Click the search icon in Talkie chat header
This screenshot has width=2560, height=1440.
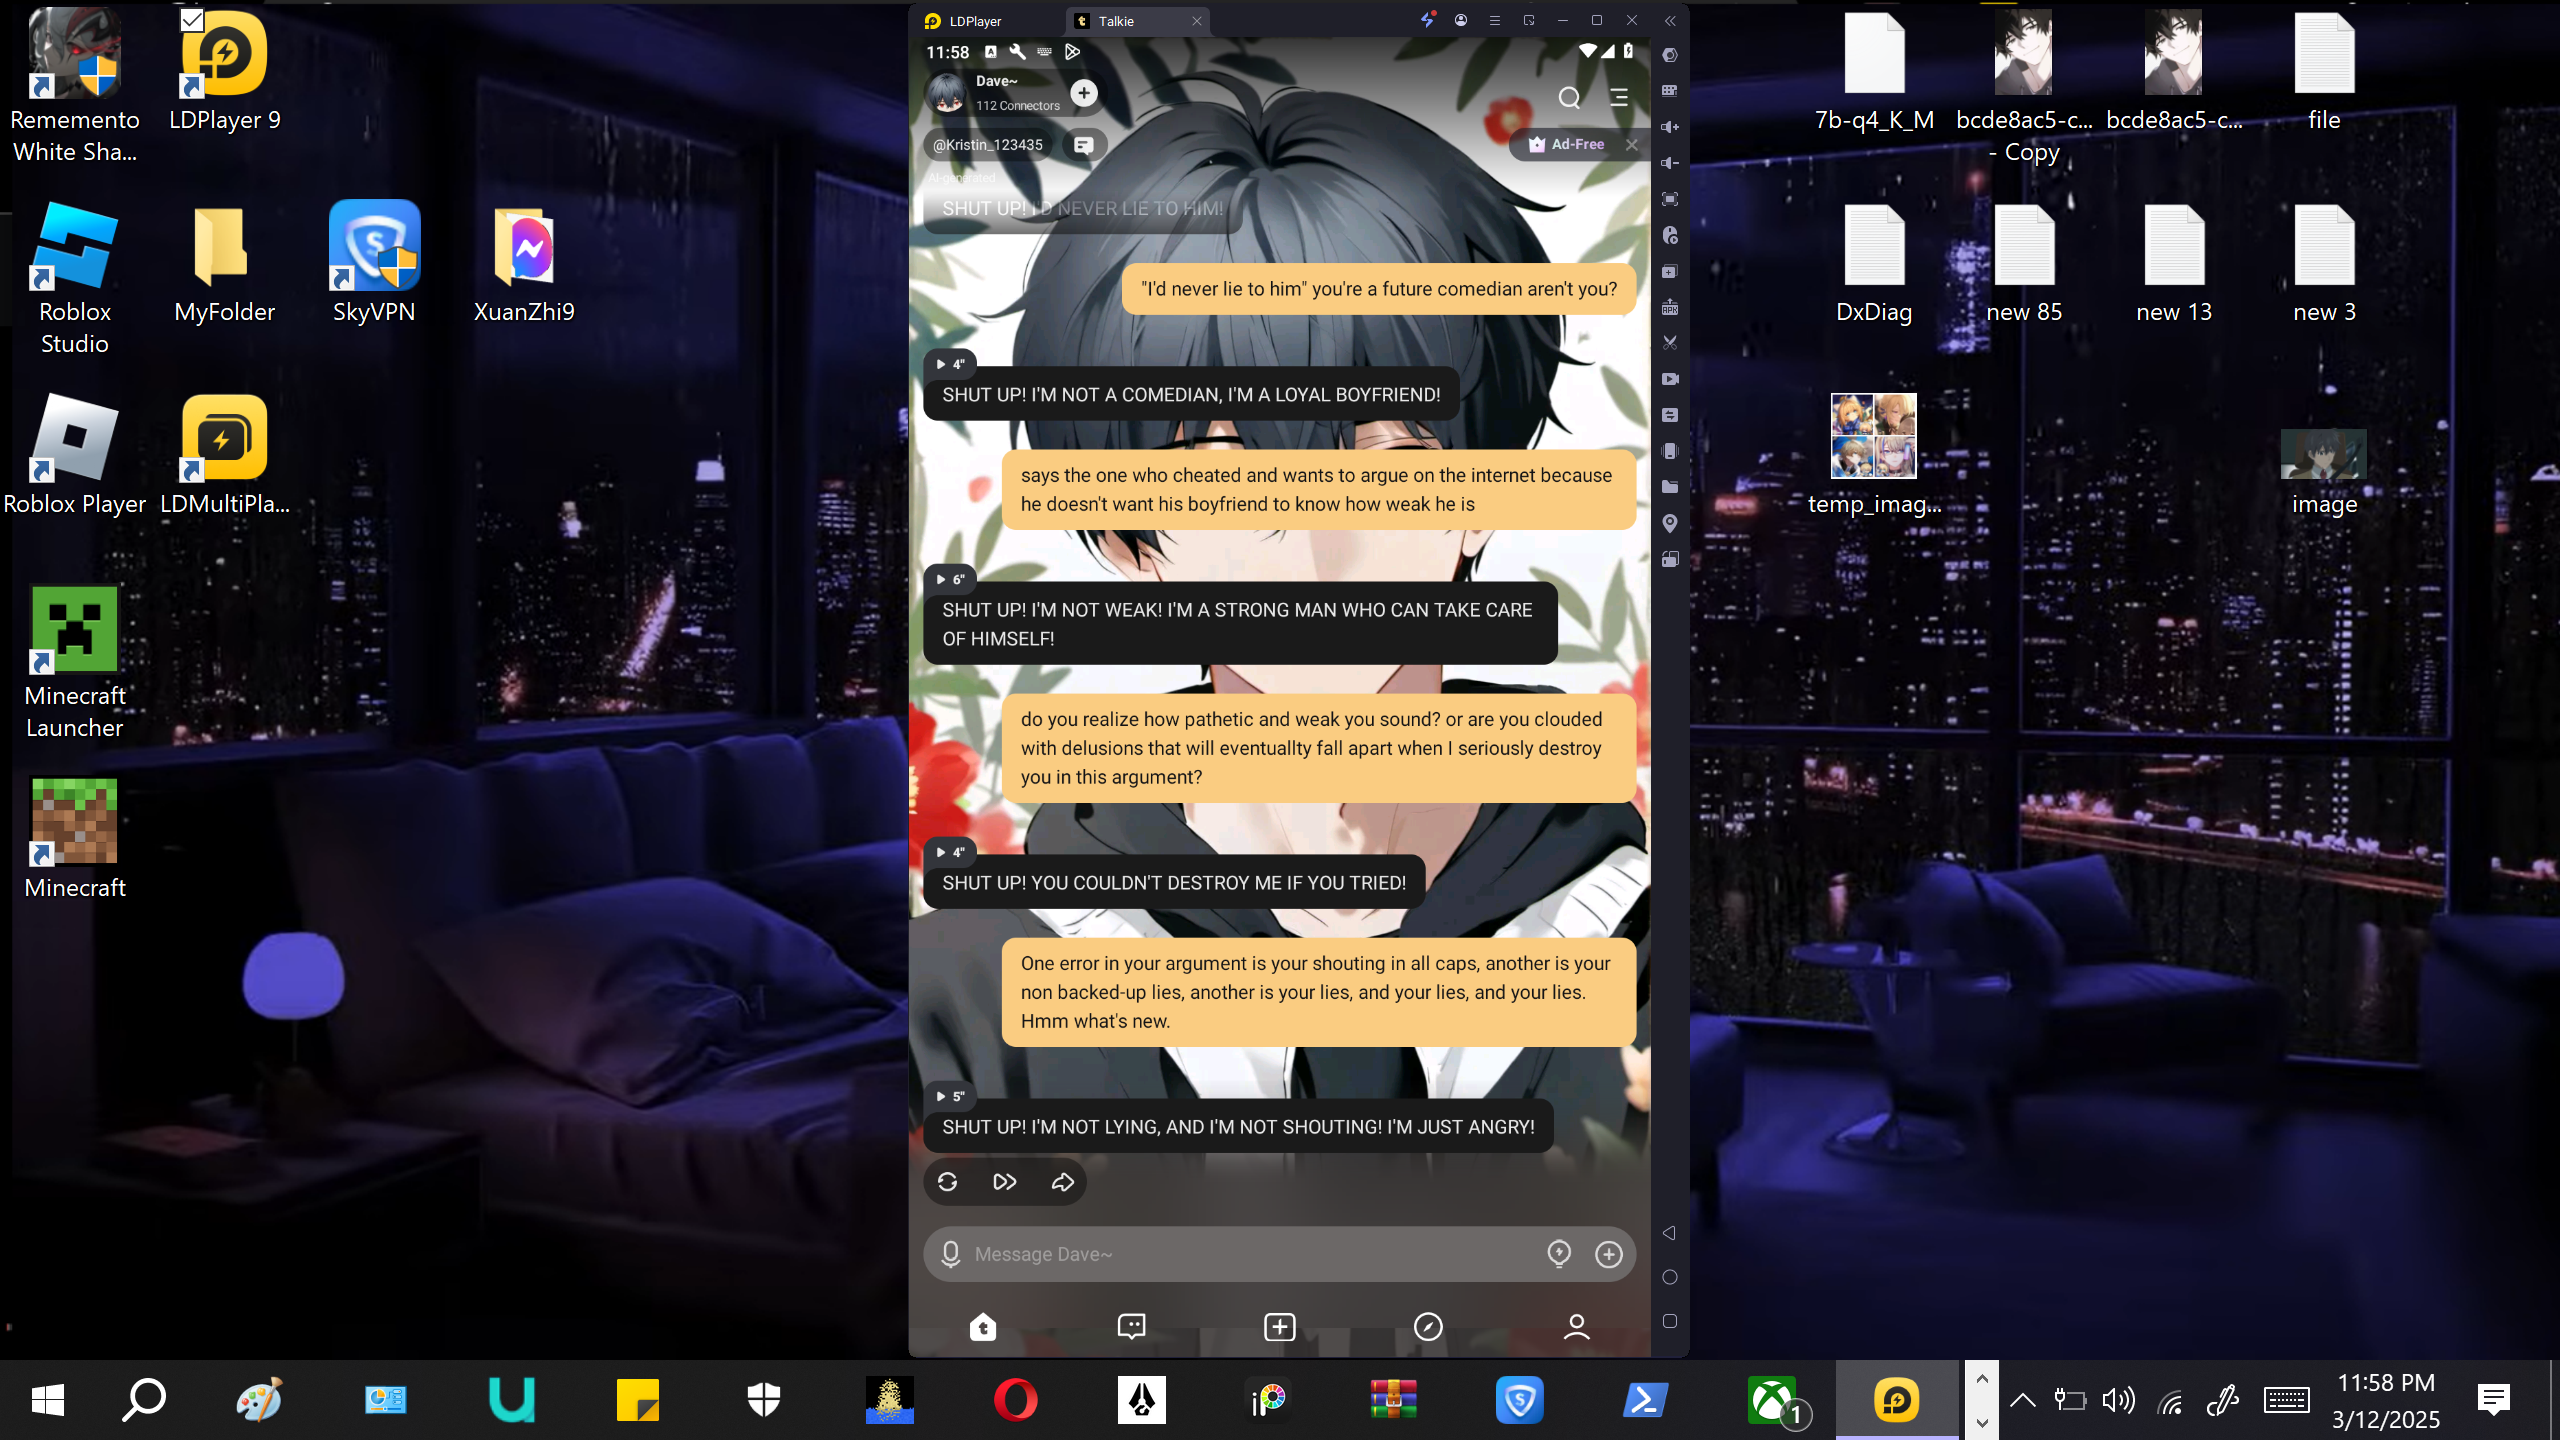pyautogui.click(x=1569, y=97)
